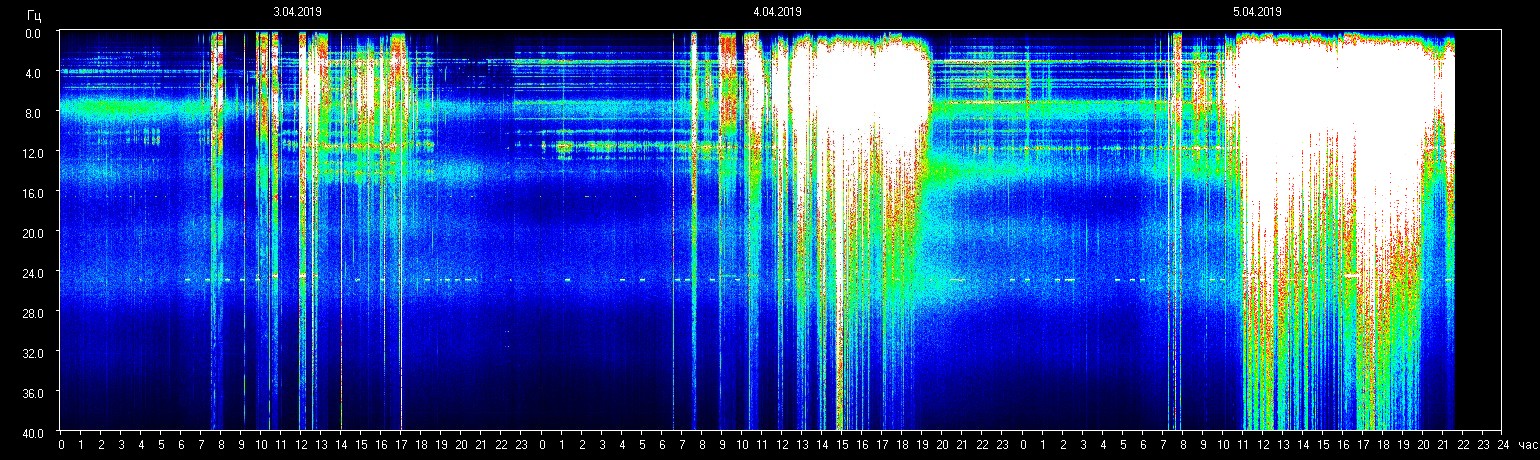
Task: Click the 4.04.2019 date label
Action: coord(777,12)
